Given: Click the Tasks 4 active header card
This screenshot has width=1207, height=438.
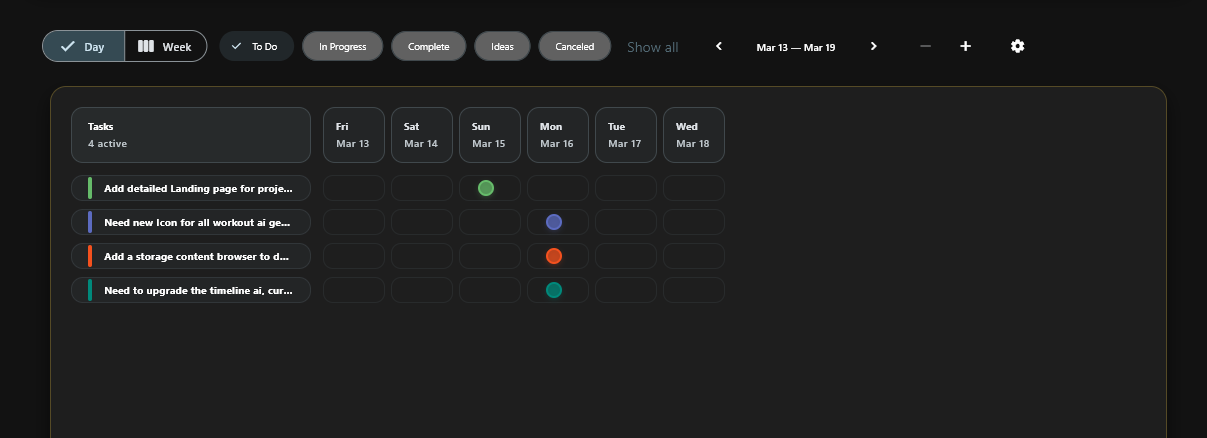Looking at the screenshot, I should pos(191,135).
